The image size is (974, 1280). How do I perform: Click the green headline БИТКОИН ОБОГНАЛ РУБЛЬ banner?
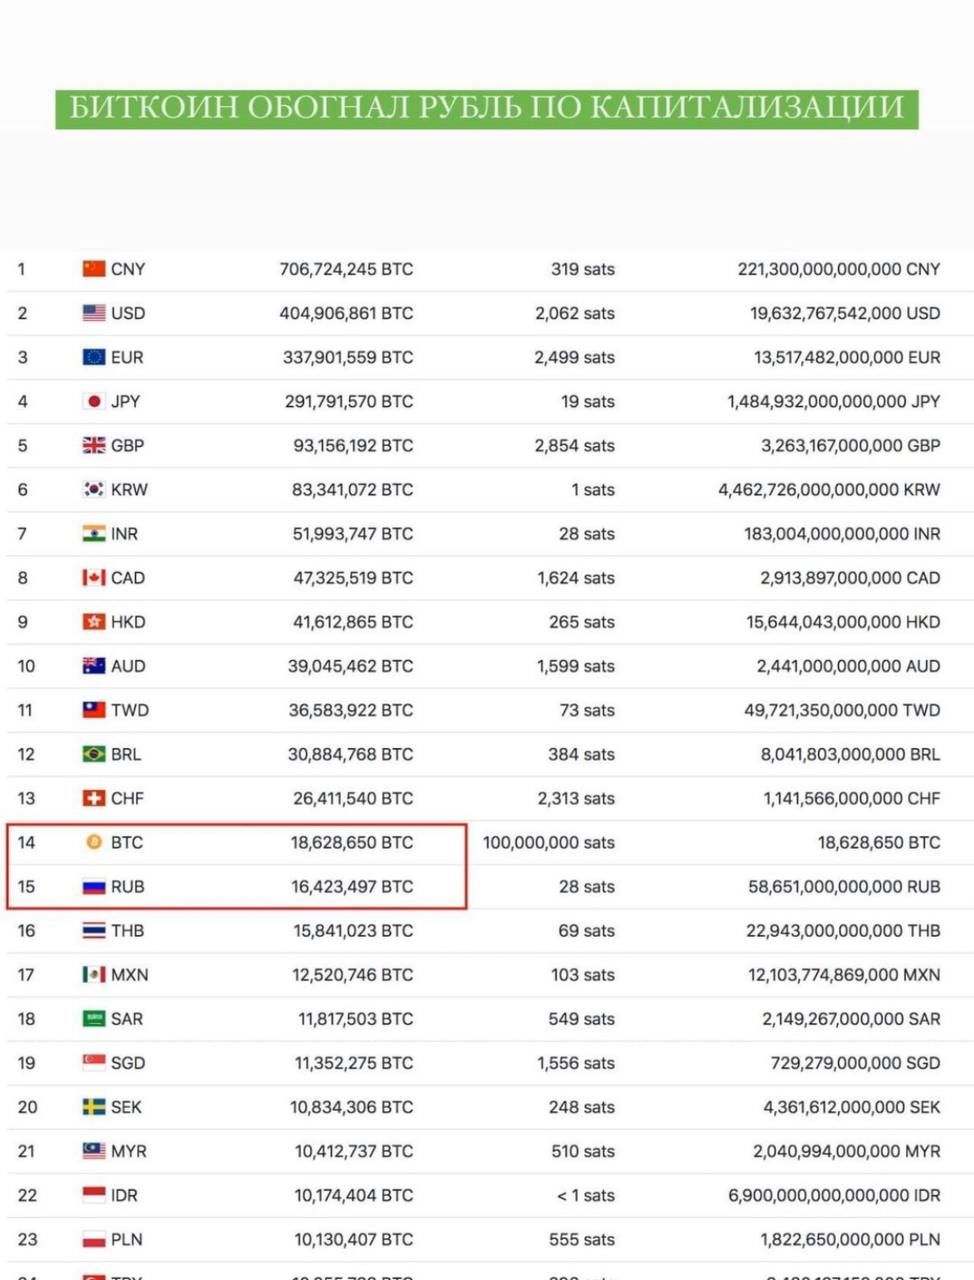487,107
